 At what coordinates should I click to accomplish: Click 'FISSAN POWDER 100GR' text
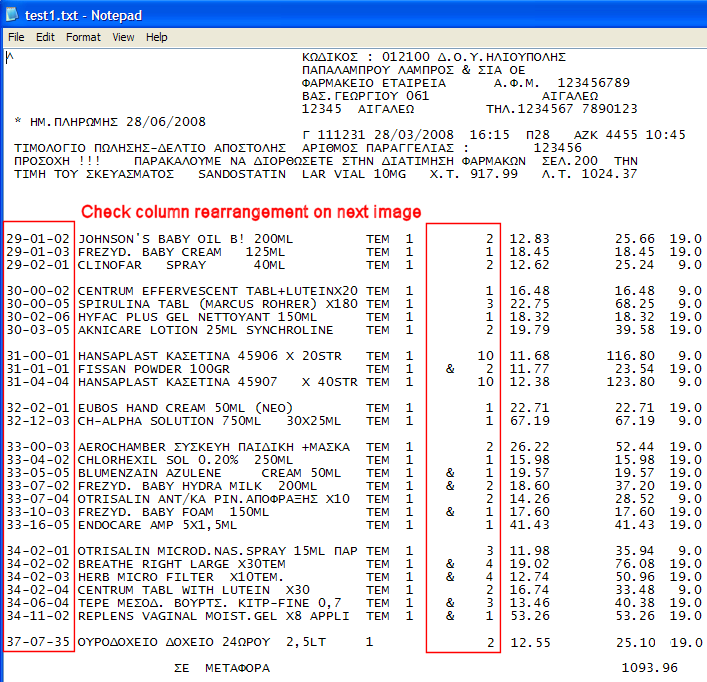[x=153, y=369]
